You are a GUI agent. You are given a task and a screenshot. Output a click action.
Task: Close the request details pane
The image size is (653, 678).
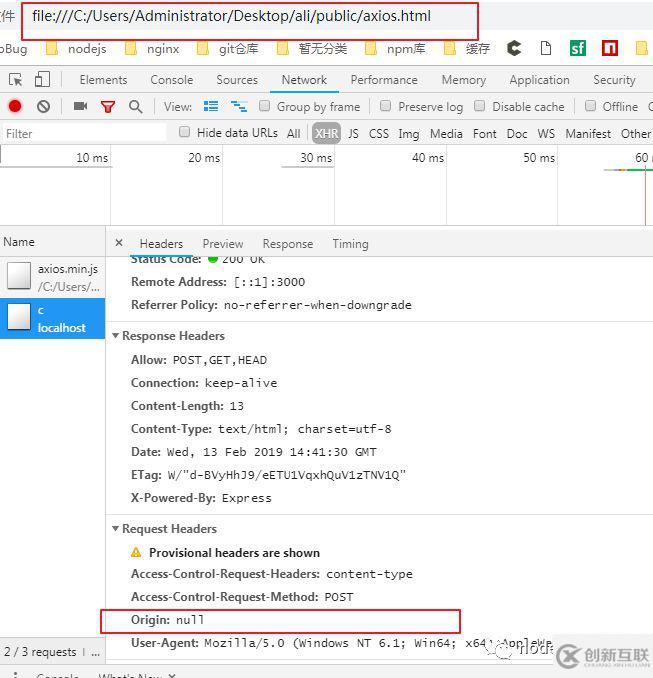click(119, 243)
